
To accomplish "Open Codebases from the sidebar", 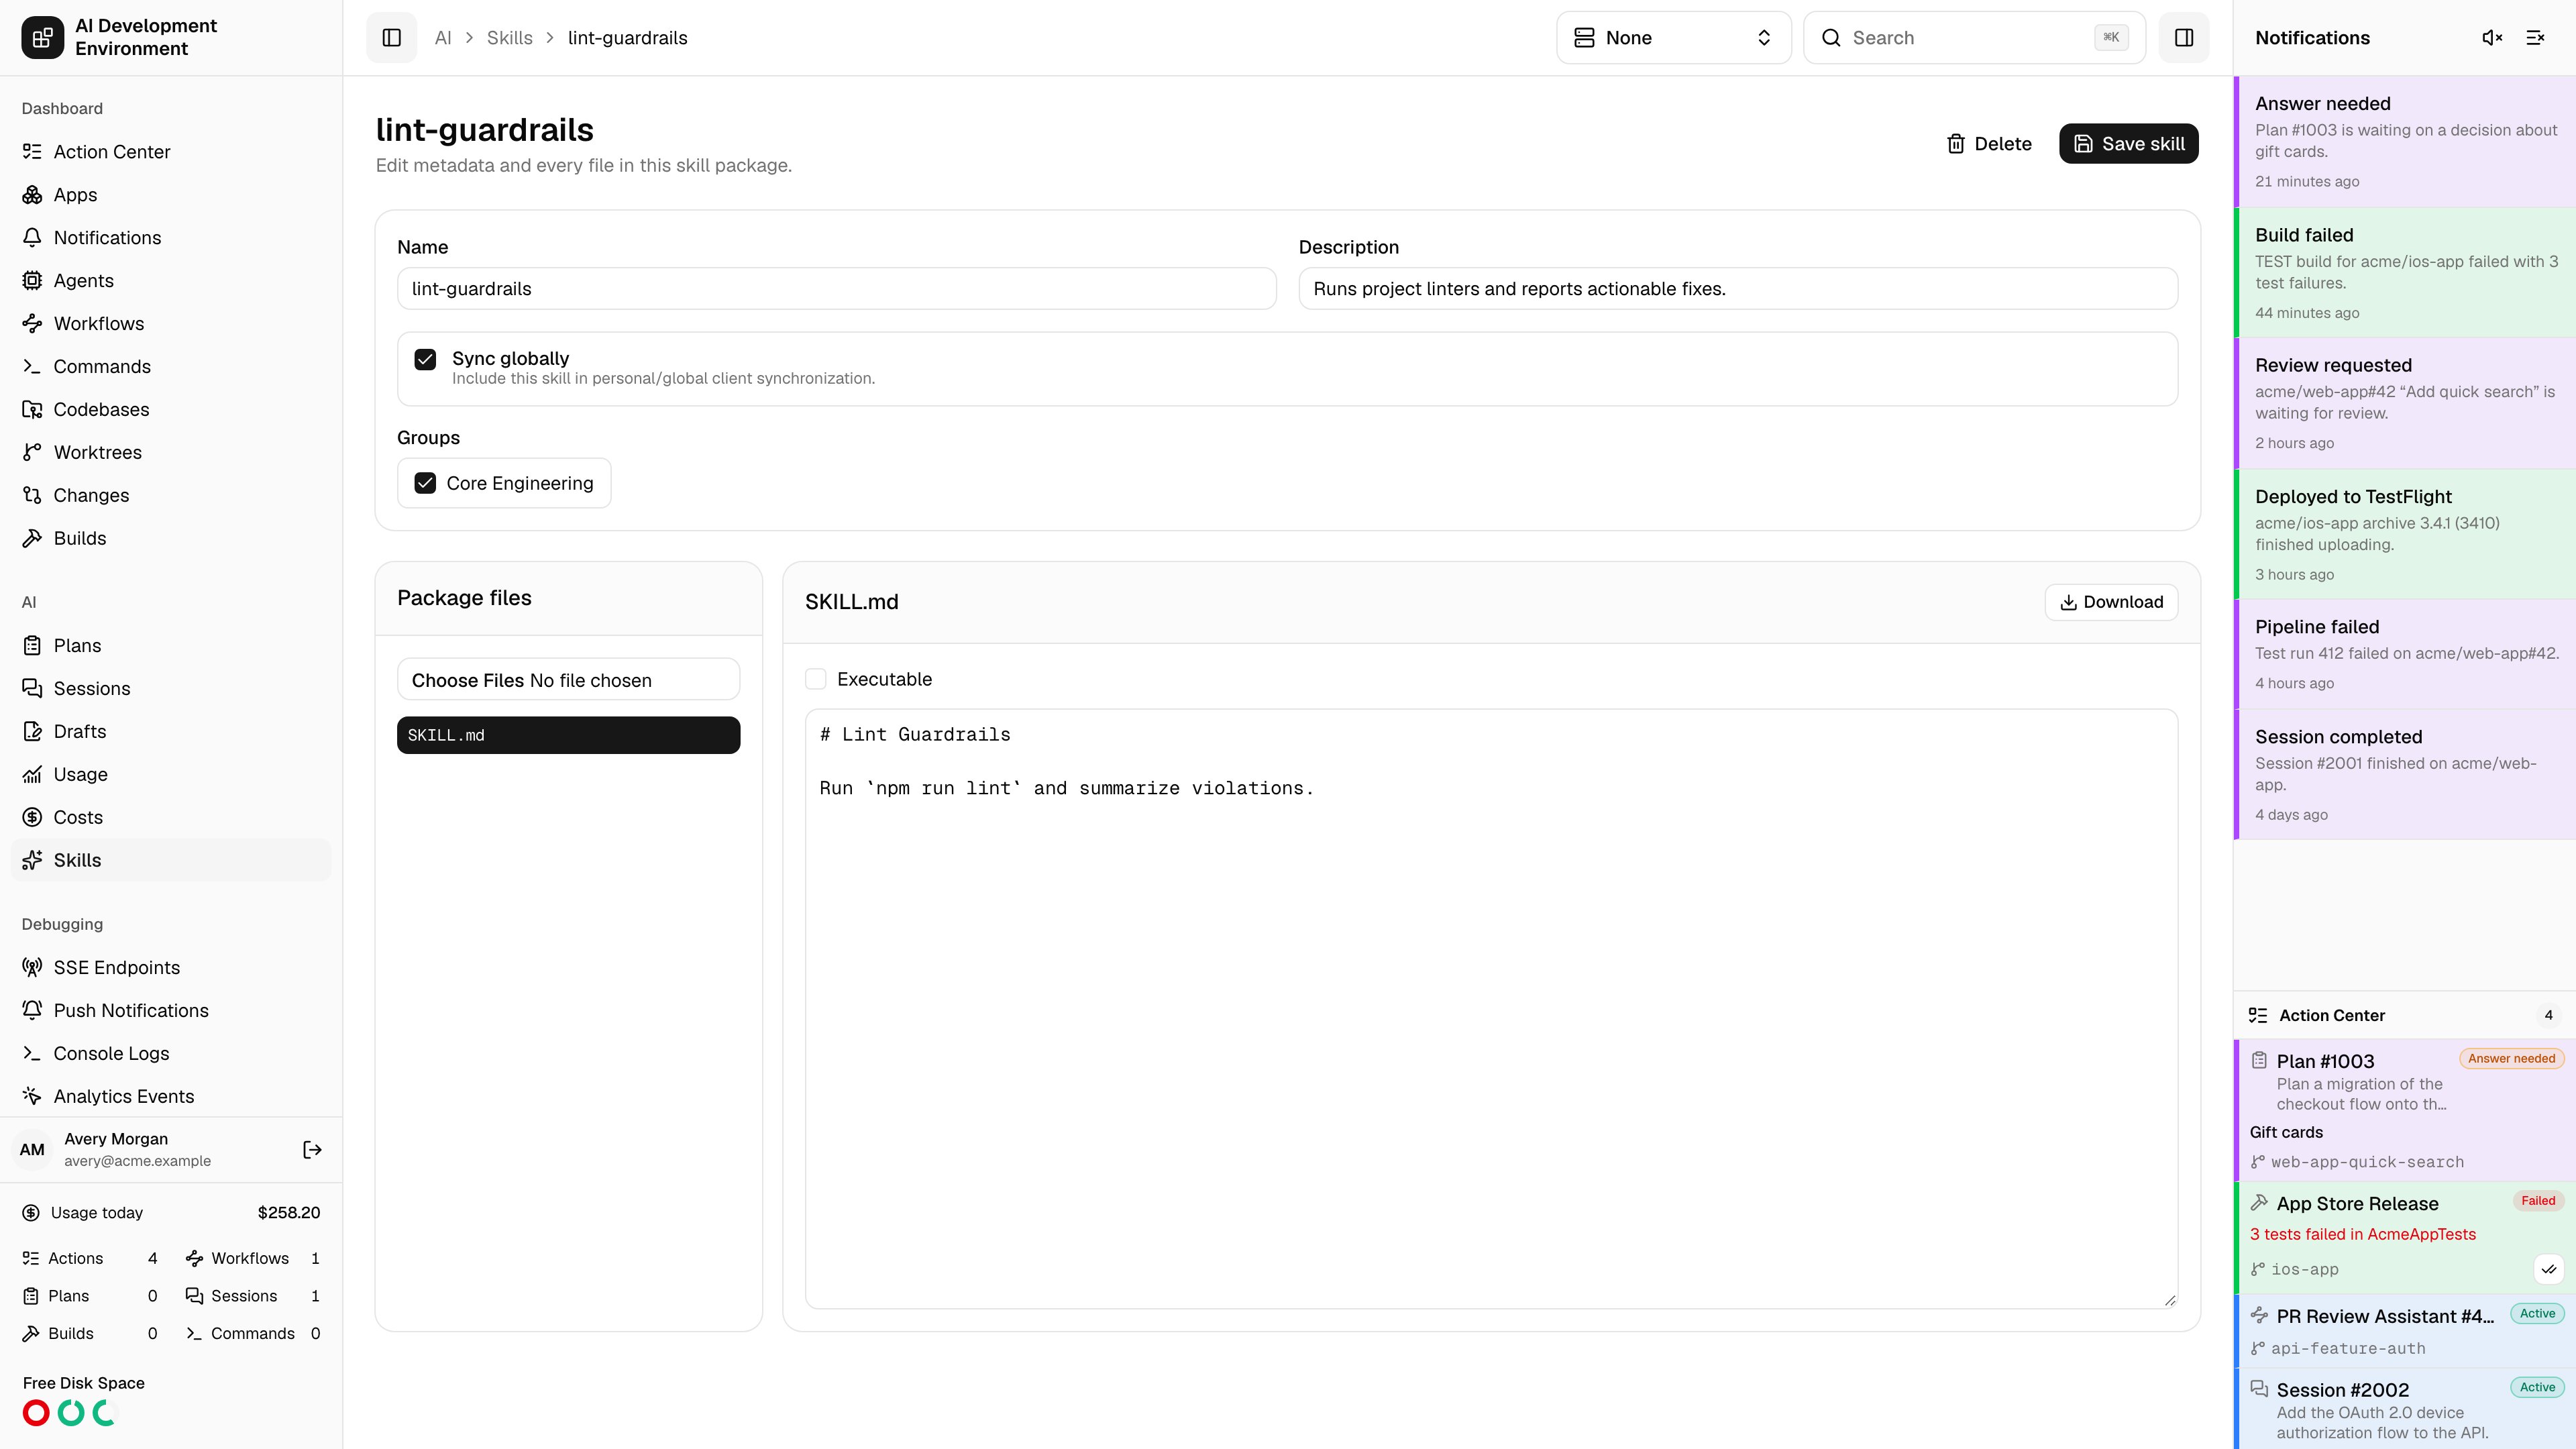I will (x=171, y=410).
